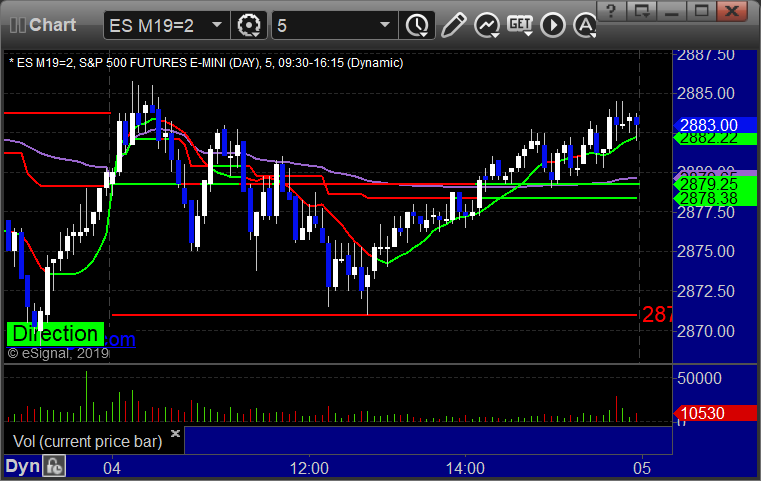The width and height of the screenshot is (761, 481).
Task: Click the chart title ES M19=2 S&P 500 text
Action: [206, 63]
